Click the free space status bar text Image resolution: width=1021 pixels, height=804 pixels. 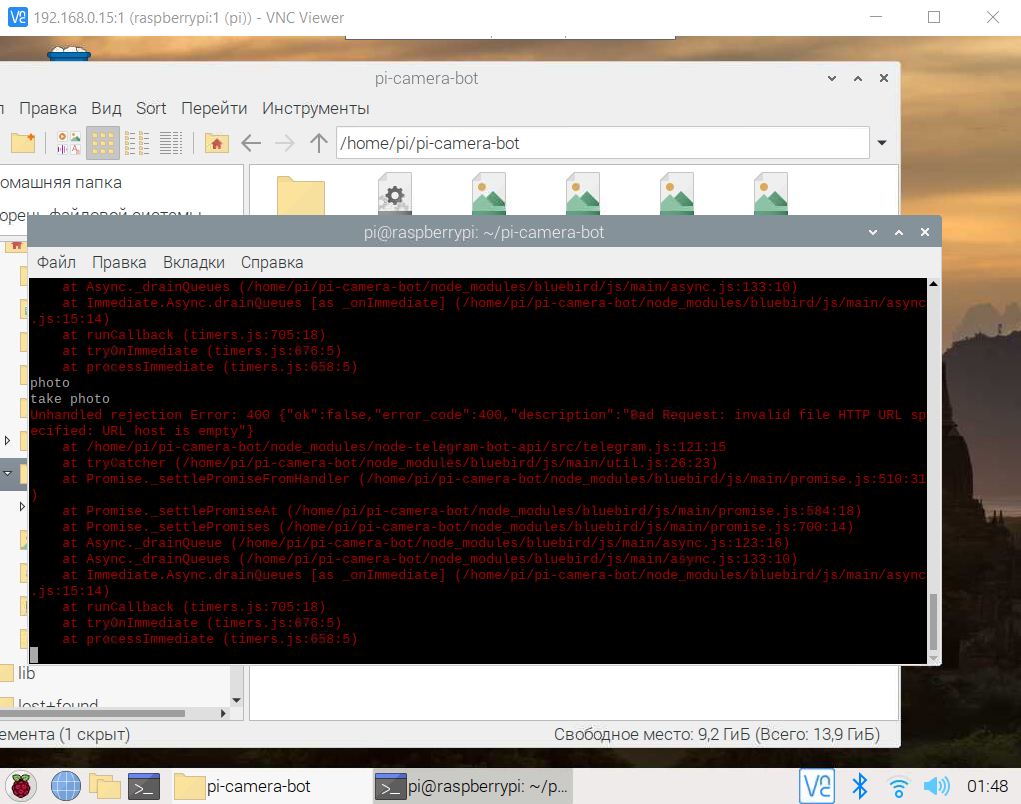coord(716,734)
